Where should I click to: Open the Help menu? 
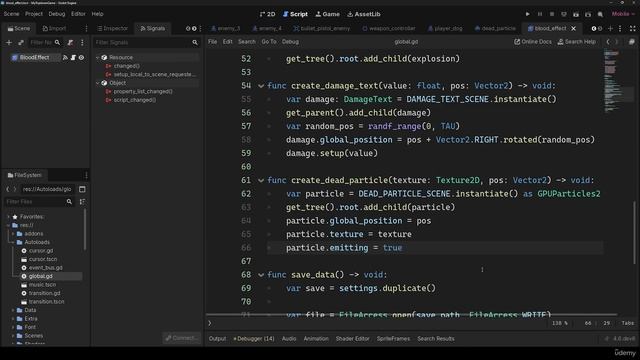98,14
